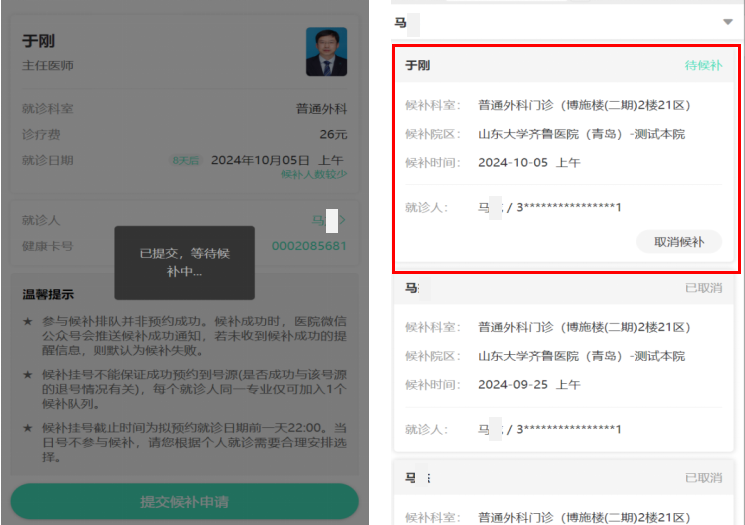Select the 26元 consultation fee
Image resolution: width=745 pixels, height=525 pixels.
point(333,134)
